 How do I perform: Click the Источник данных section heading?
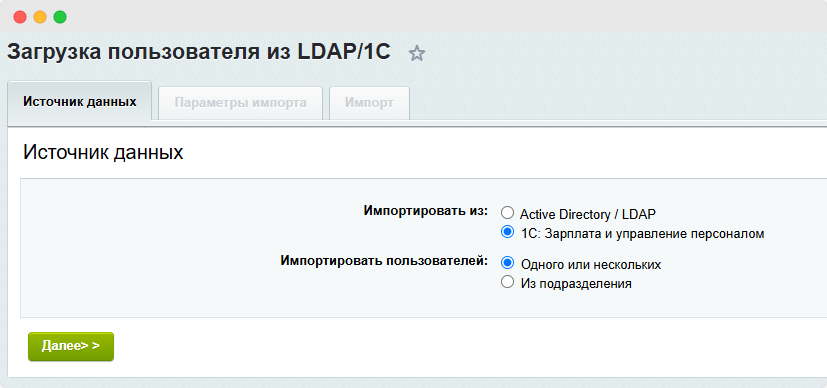103,153
